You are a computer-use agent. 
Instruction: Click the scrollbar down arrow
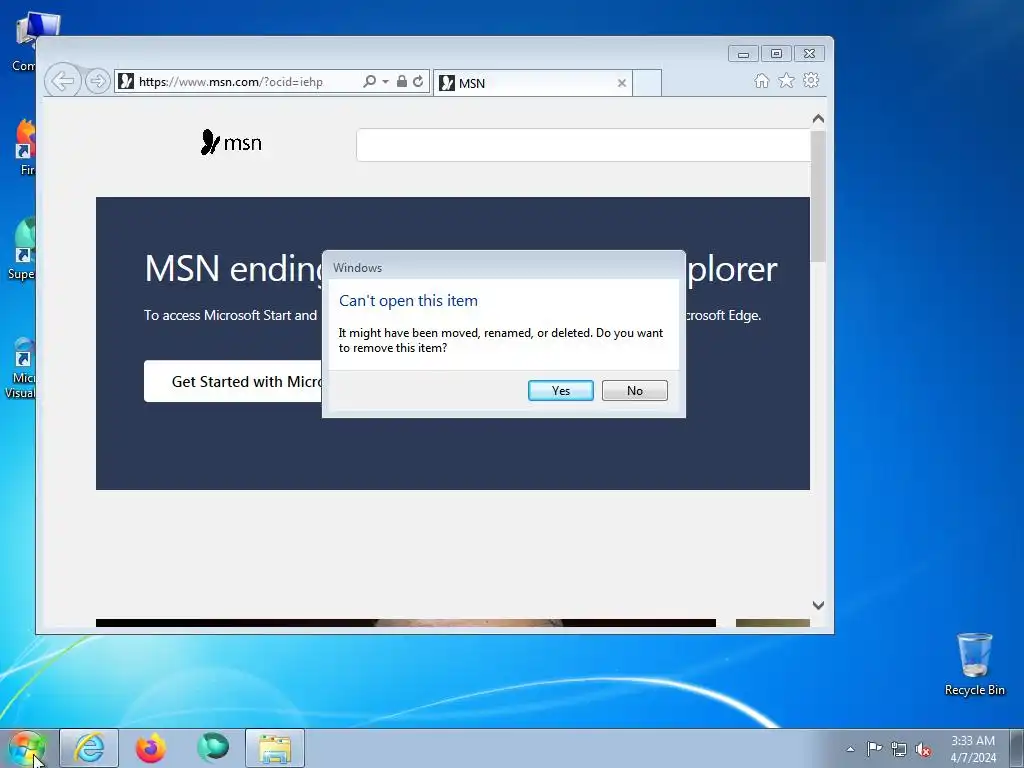[x=818, y=605]
